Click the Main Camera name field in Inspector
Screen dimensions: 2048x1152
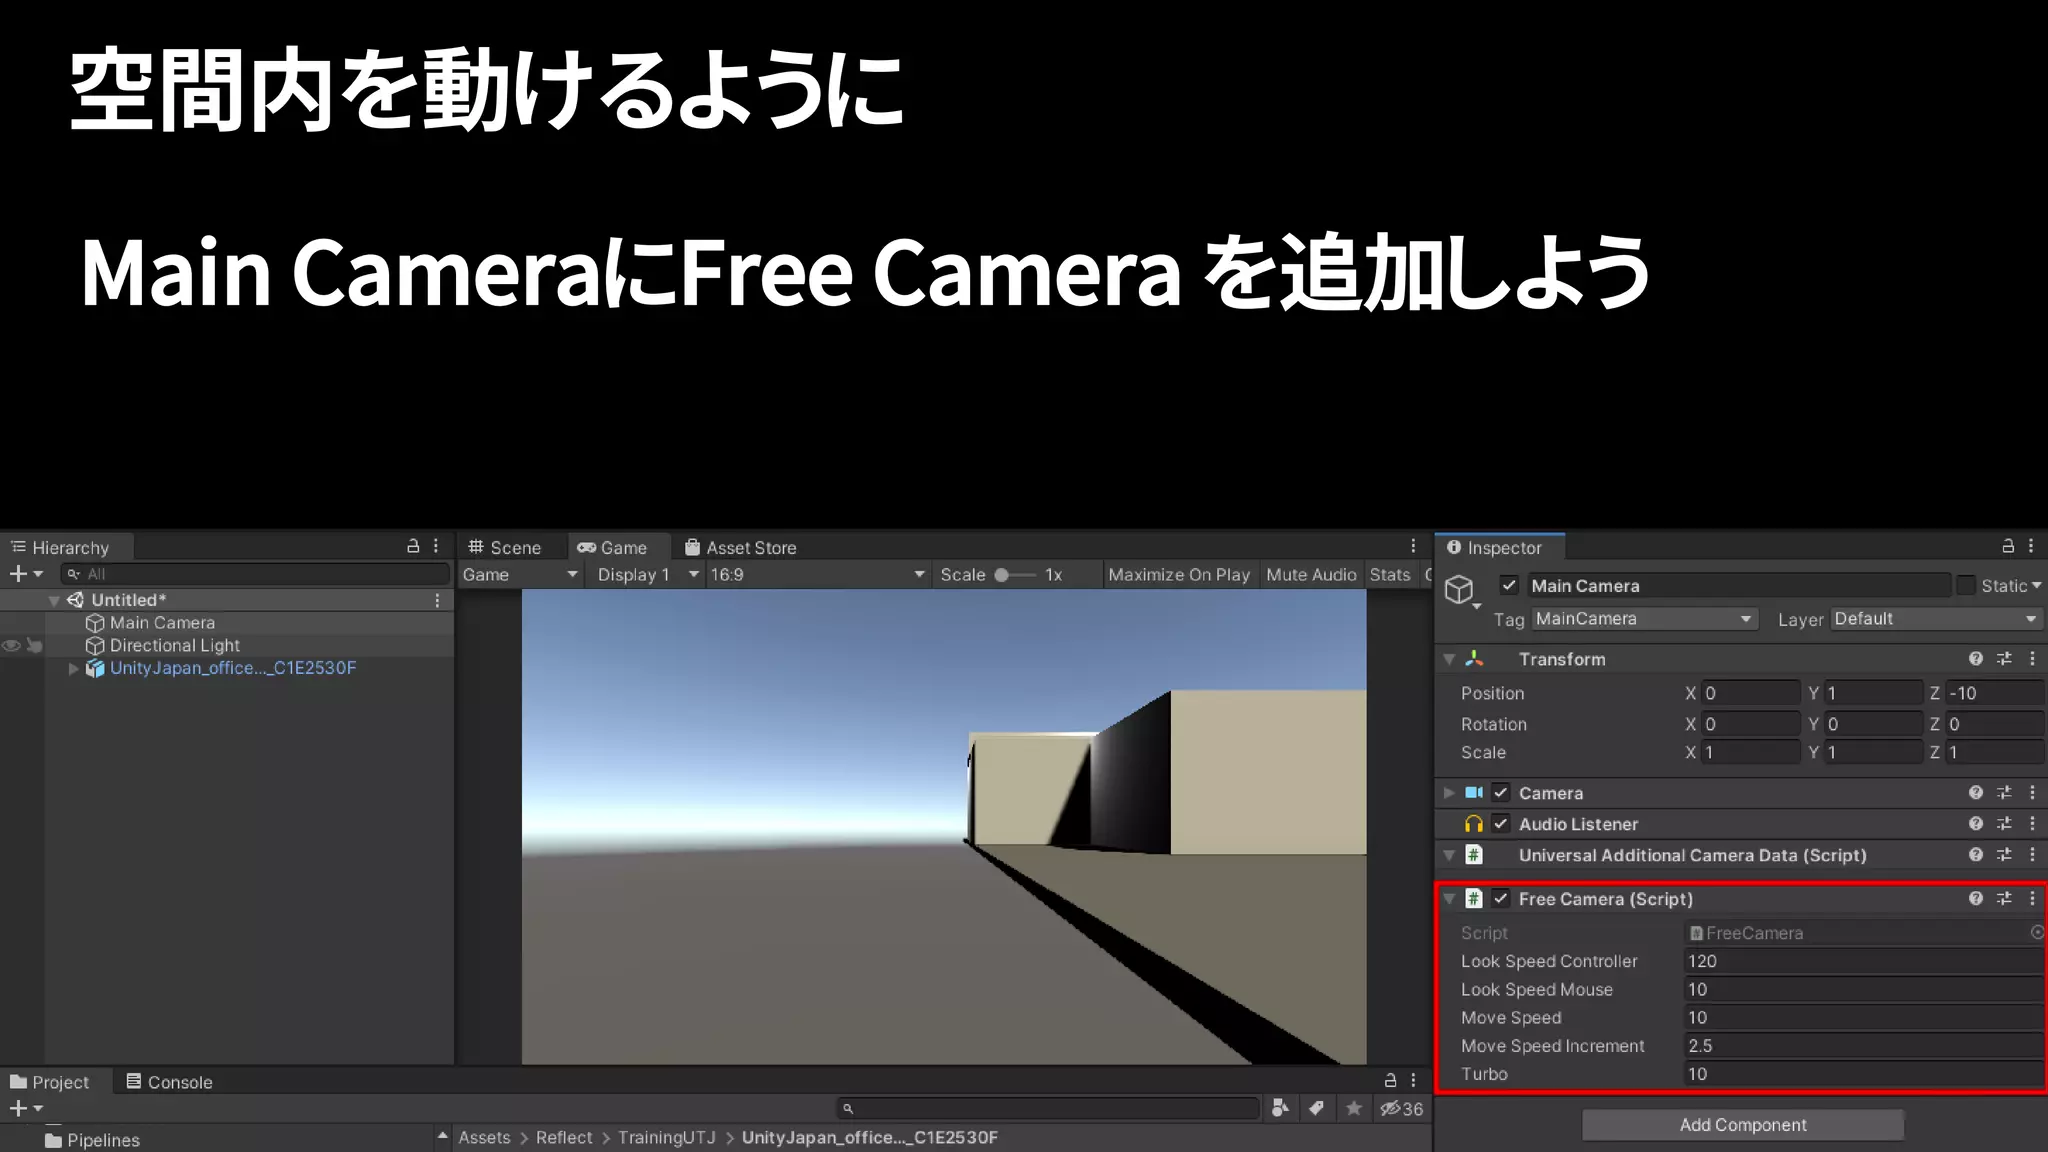[1739, 585]
